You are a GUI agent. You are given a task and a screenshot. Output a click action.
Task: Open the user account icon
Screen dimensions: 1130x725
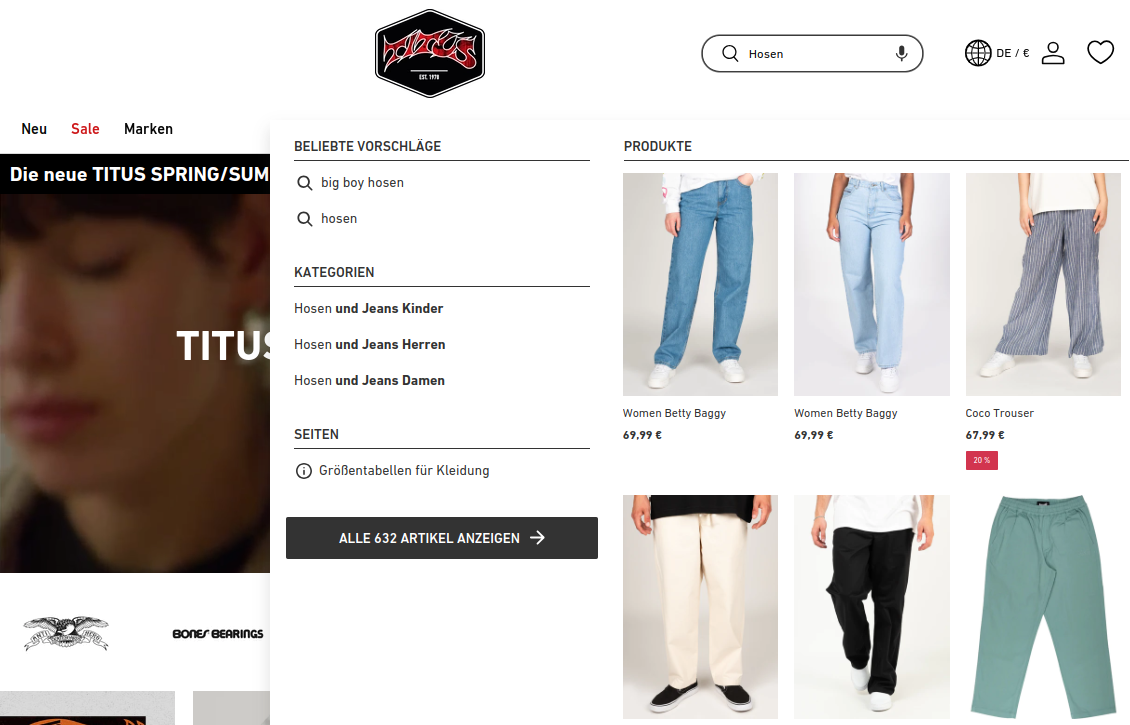click(x=1053, y=53)
